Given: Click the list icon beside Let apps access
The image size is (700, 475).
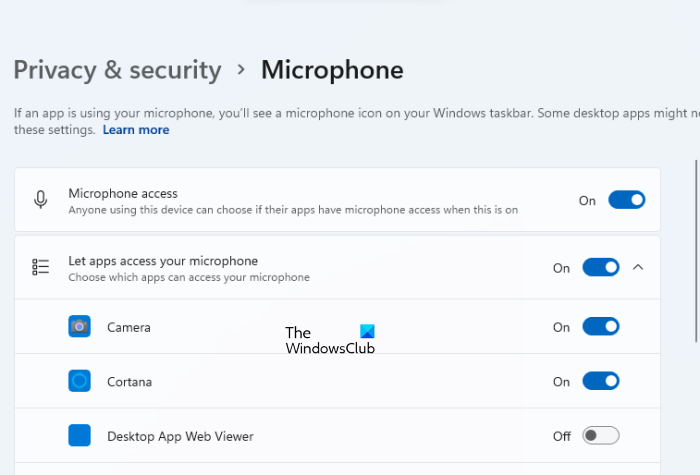Looking at the screenshot, I should click(40, 267).
